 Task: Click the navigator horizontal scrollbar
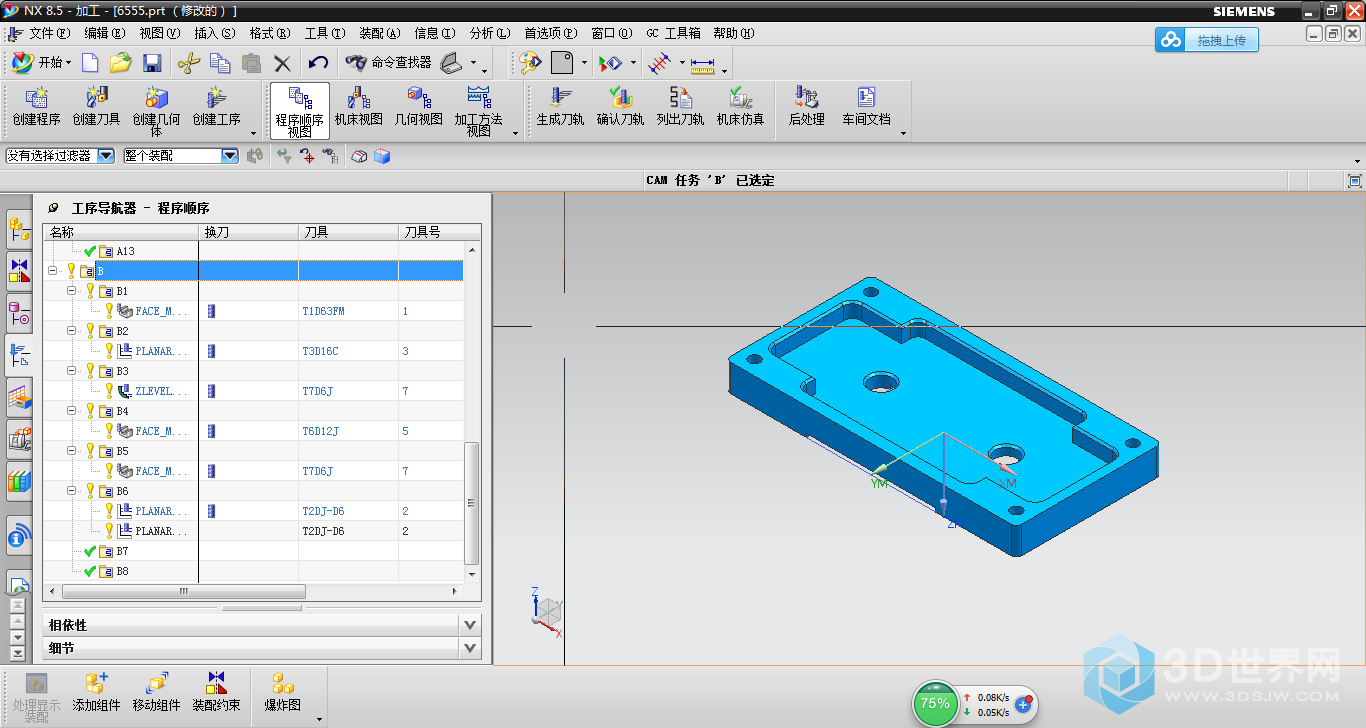pyautogui.click(x=183, y=591)
